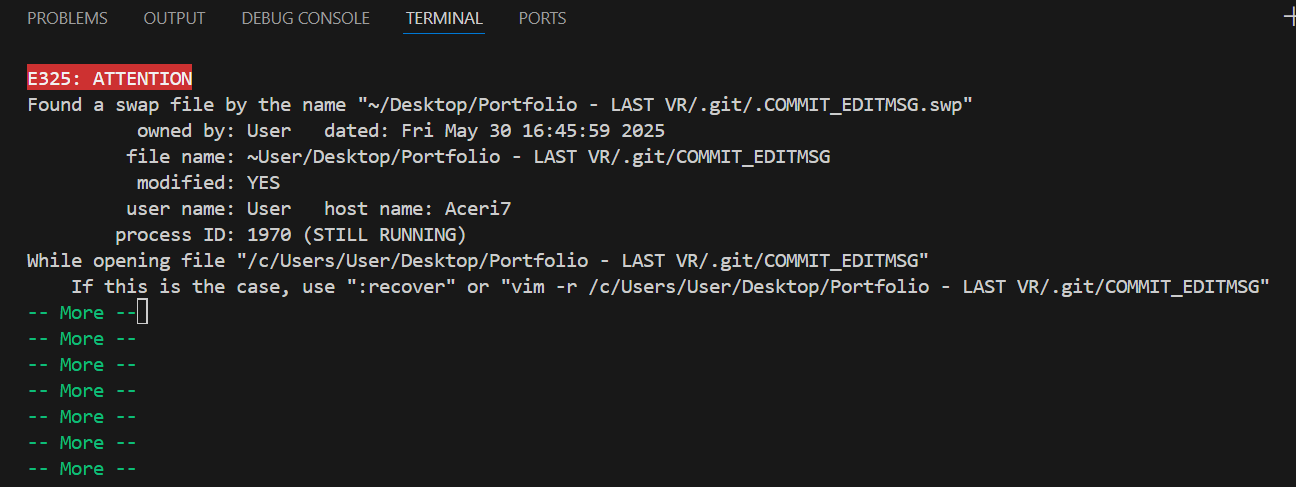Click the "file name:" path line
The height and width of the screenshot is (487, 1296).
pos(478,157)
